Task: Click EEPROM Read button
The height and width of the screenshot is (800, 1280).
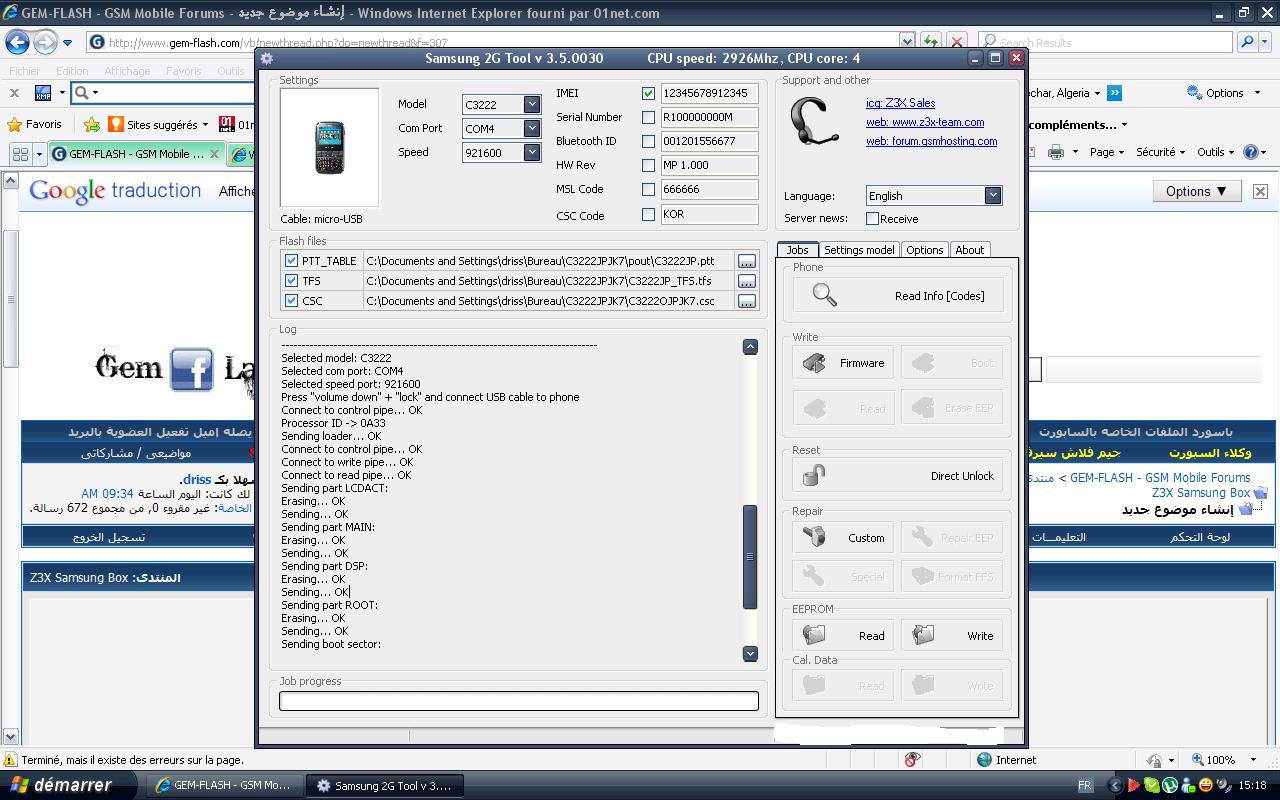Action: (x=842, y=635)
